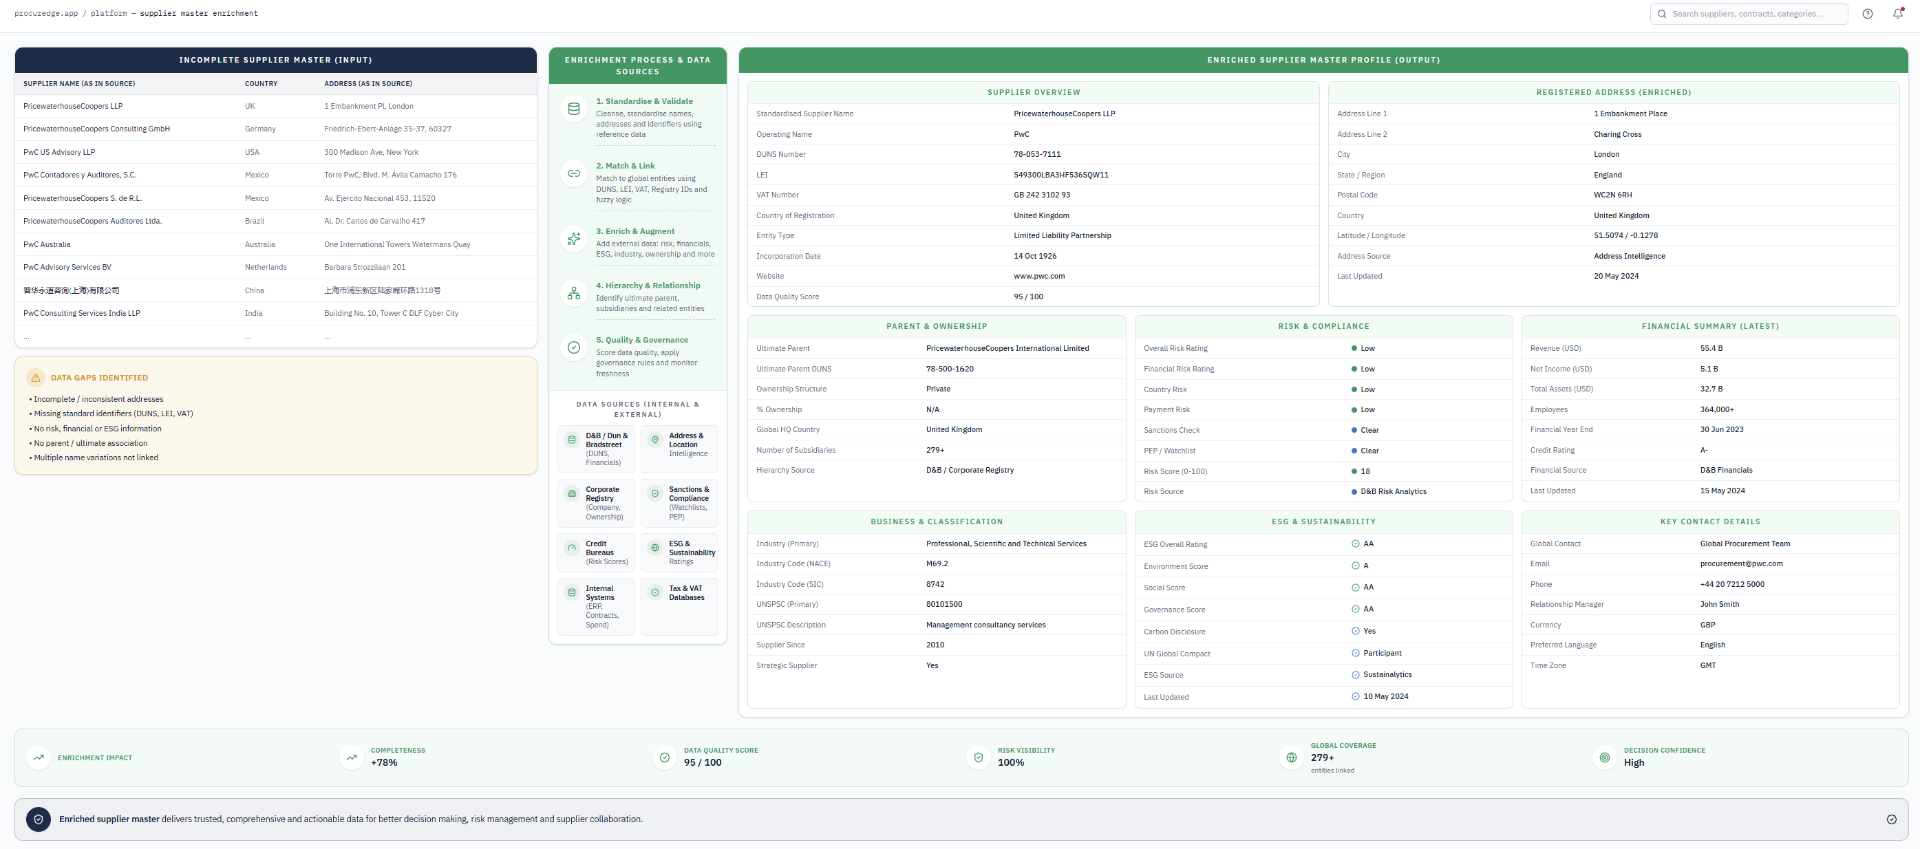This screenshot has height=849, width=1920.
Task: Click the Decision Confidence target icon
Action: (1605, 758)
